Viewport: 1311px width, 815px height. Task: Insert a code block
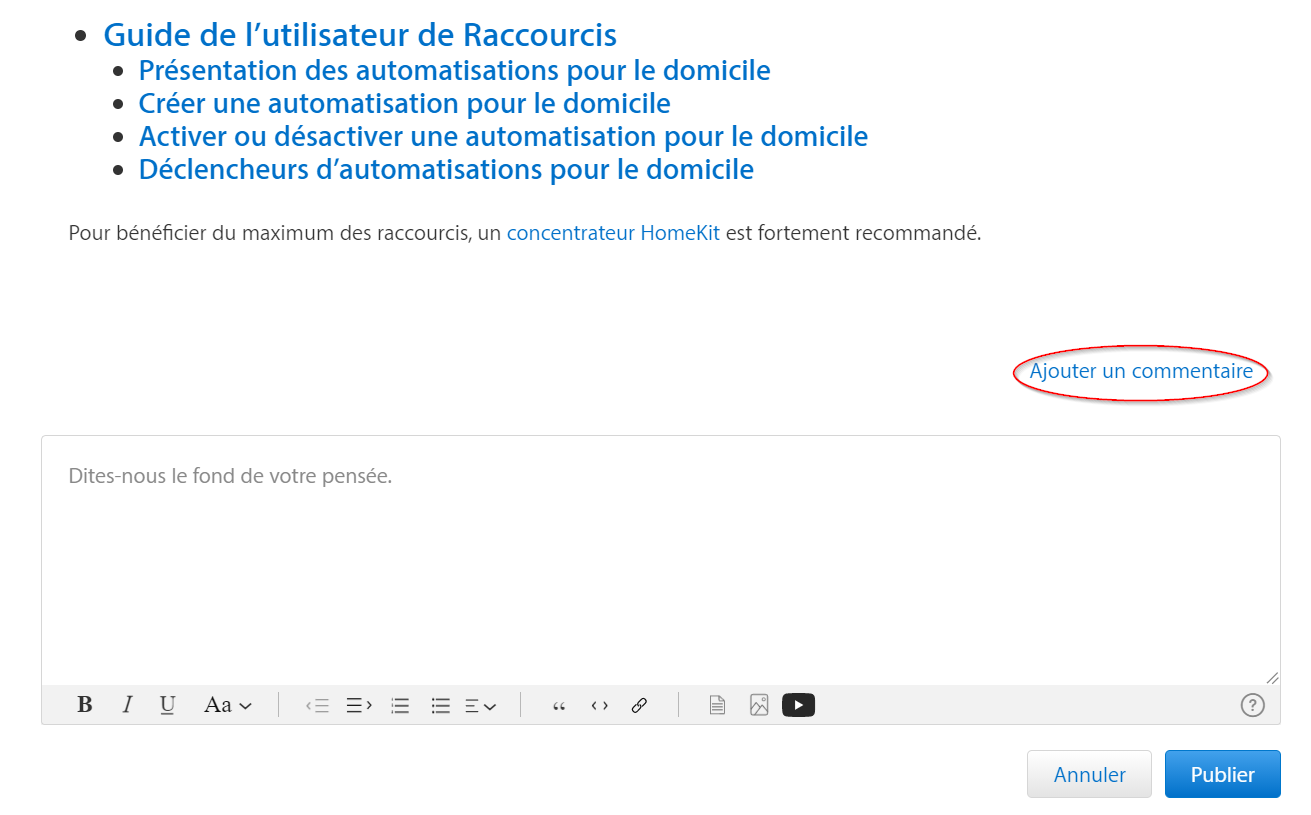pos(599,706)
